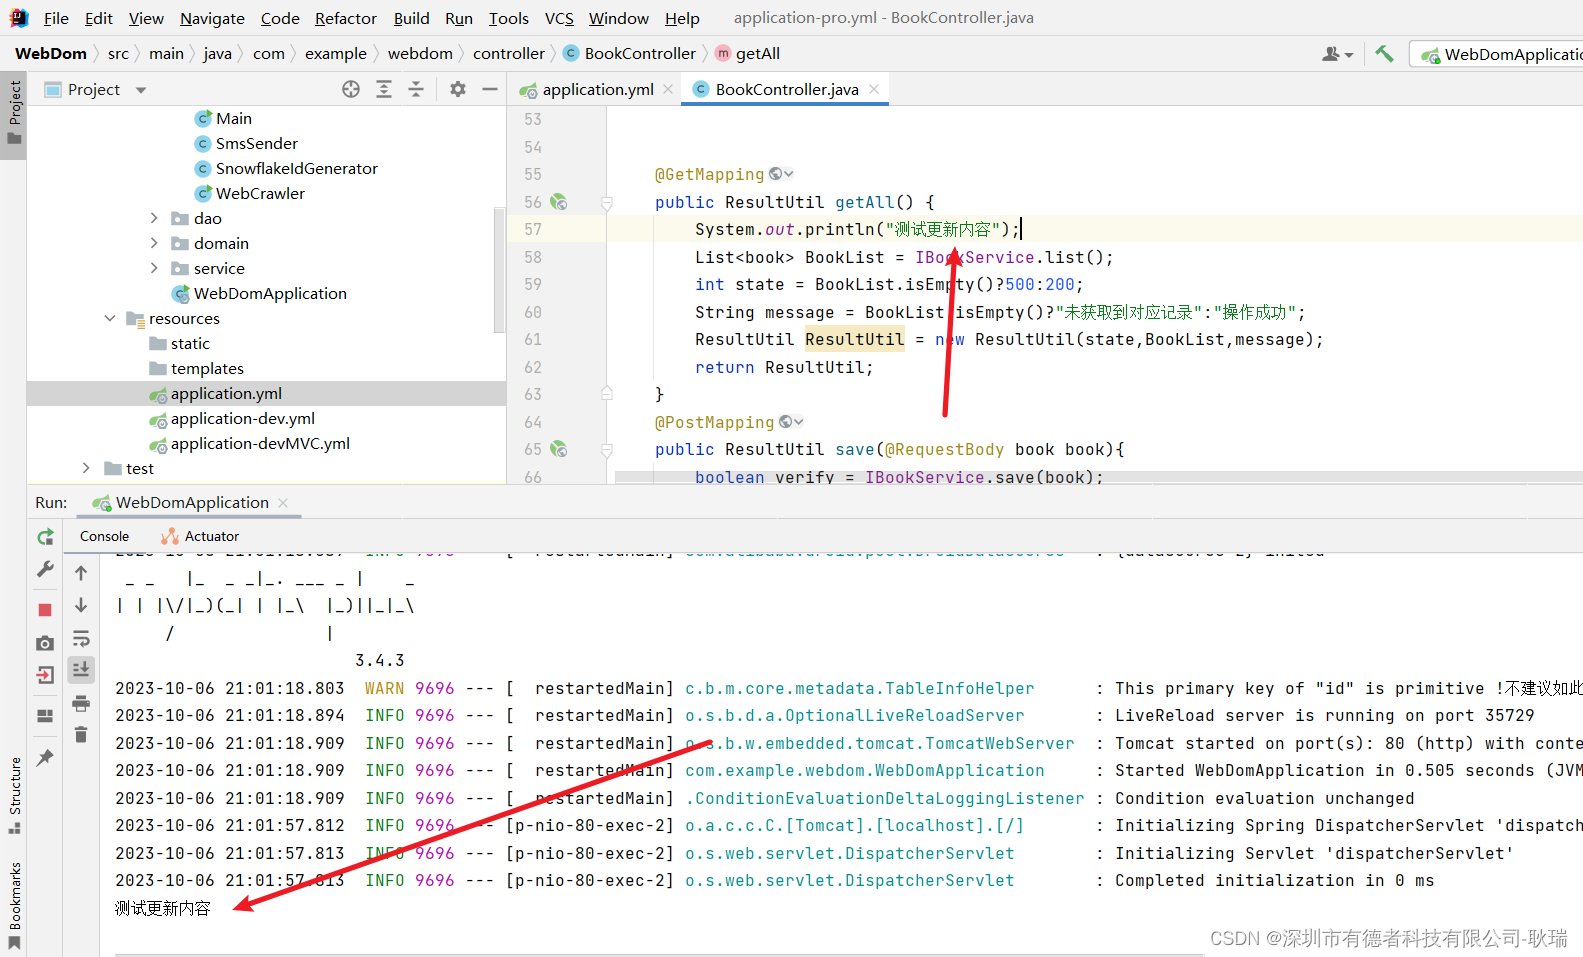Expand the service folder
Screen dimensions: 1583x957
pos(154,268)
